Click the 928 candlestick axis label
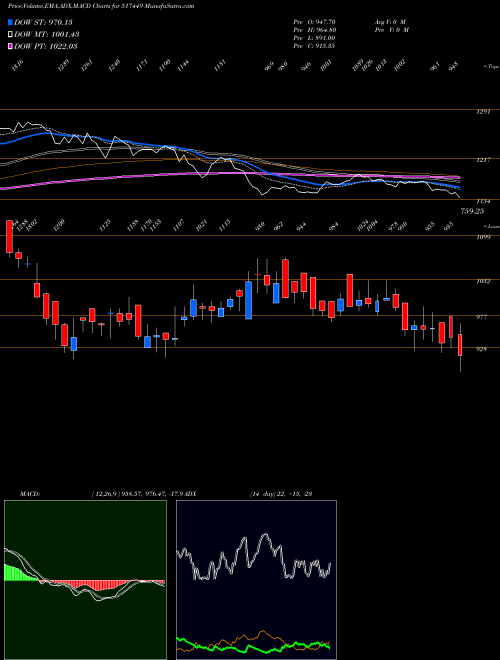Image resolution: width=500 pixels, height=660 pixels. coord(481,349)
